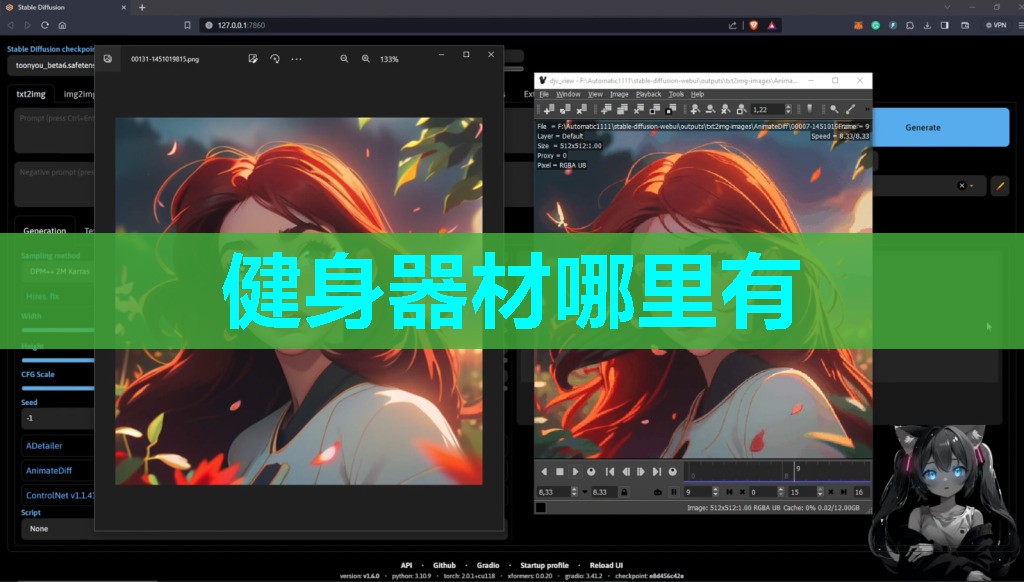This screenshot has width=1024, height=582.
Task: Jump to last frame in djv_view
Action: 657,472
